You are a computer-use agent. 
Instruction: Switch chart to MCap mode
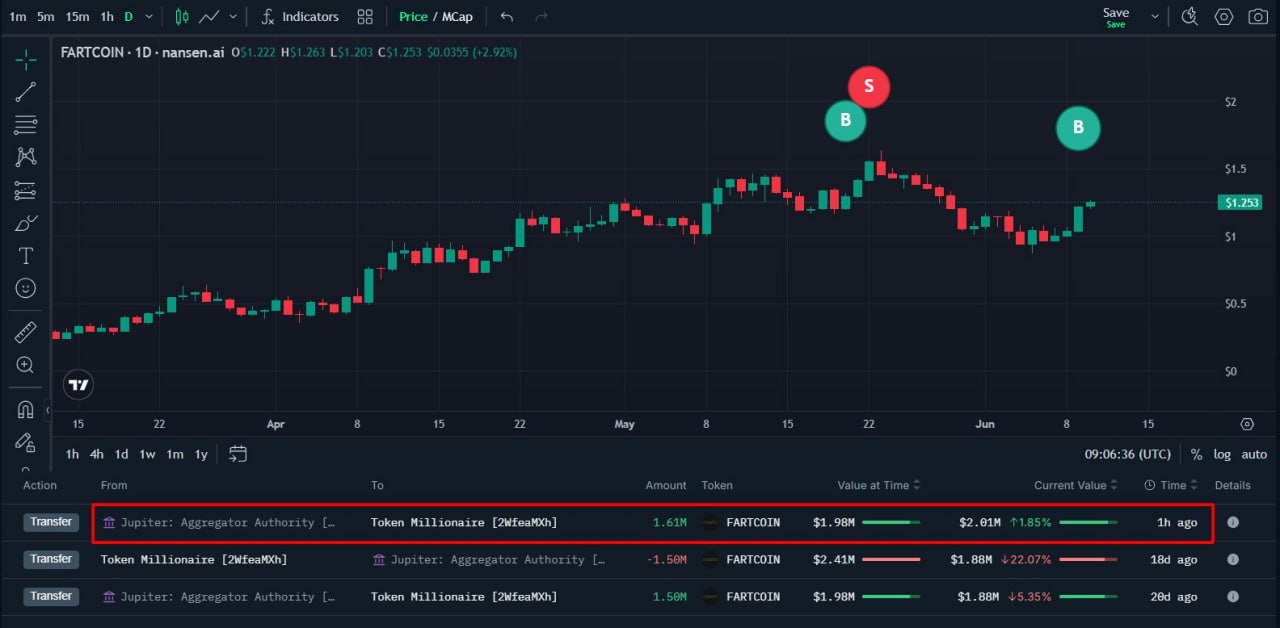(455, 17)
